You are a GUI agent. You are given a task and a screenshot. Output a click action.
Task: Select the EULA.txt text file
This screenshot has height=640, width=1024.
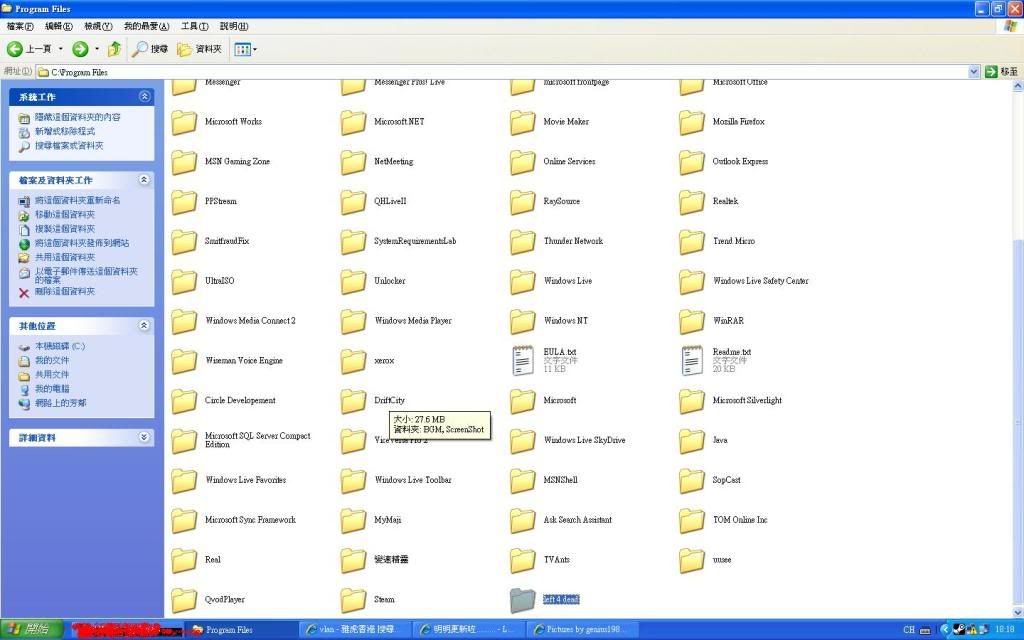524,360
